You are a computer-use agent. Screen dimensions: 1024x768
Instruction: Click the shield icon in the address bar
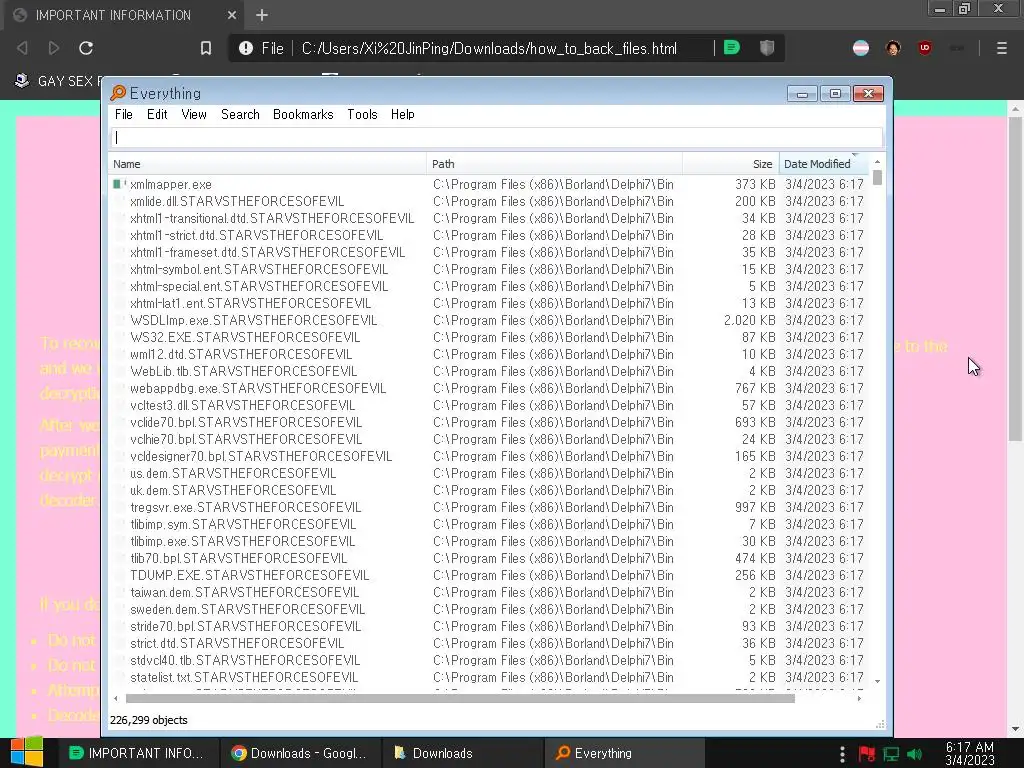point(767,48)
